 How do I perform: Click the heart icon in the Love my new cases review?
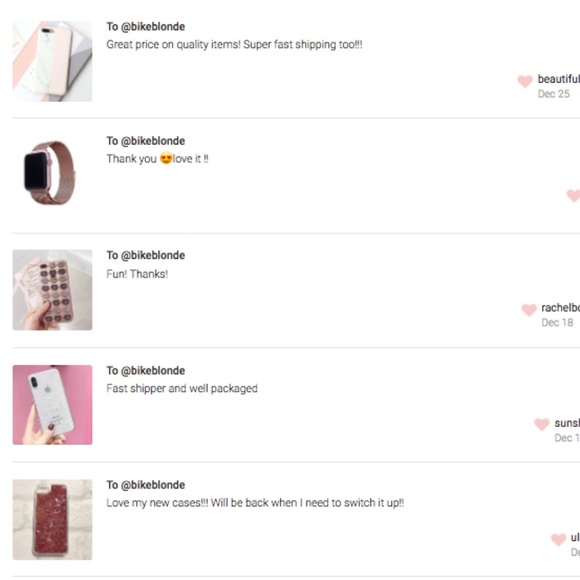(x=559, y=539)
